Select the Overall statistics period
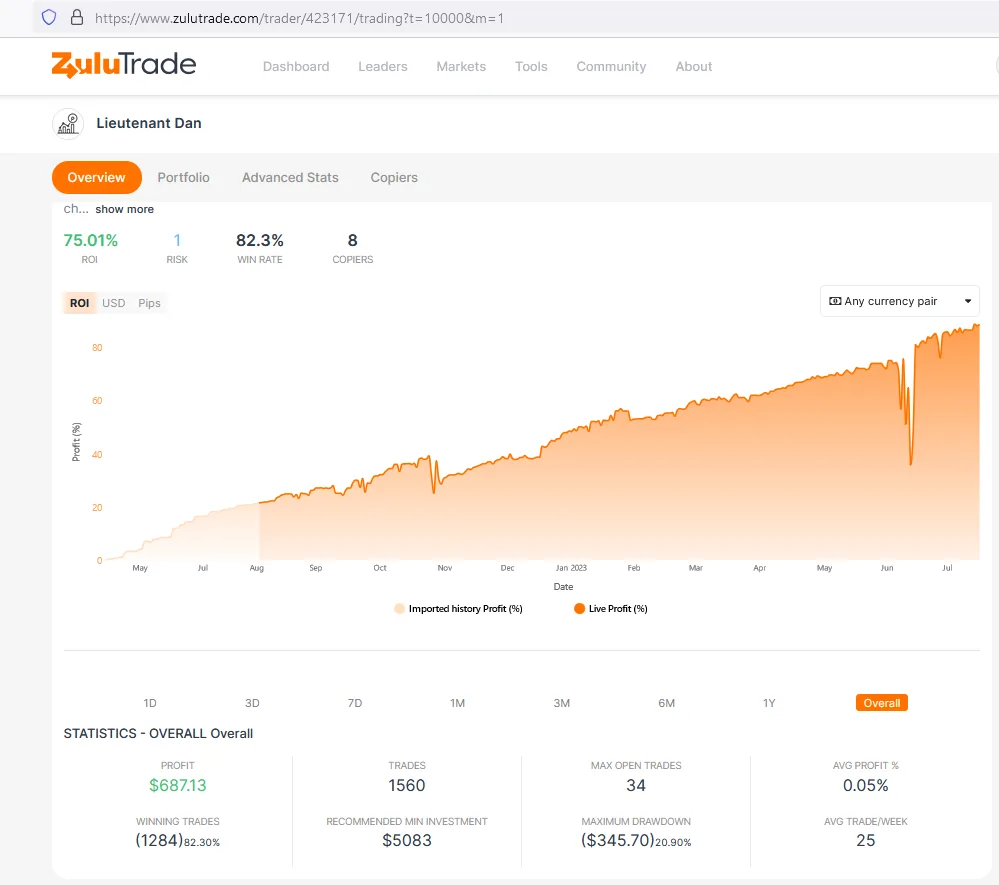The height and width of the screenshot is (885, 999). click(882, 703)
